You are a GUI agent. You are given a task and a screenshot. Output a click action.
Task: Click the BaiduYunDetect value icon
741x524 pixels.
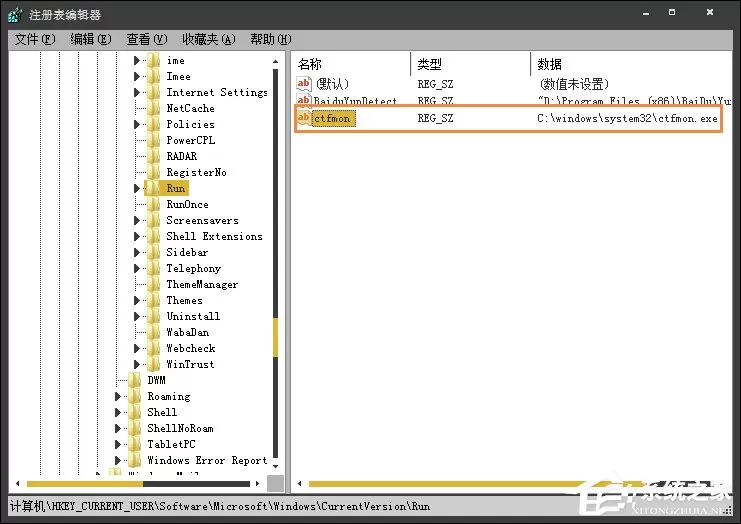(303, 99)
